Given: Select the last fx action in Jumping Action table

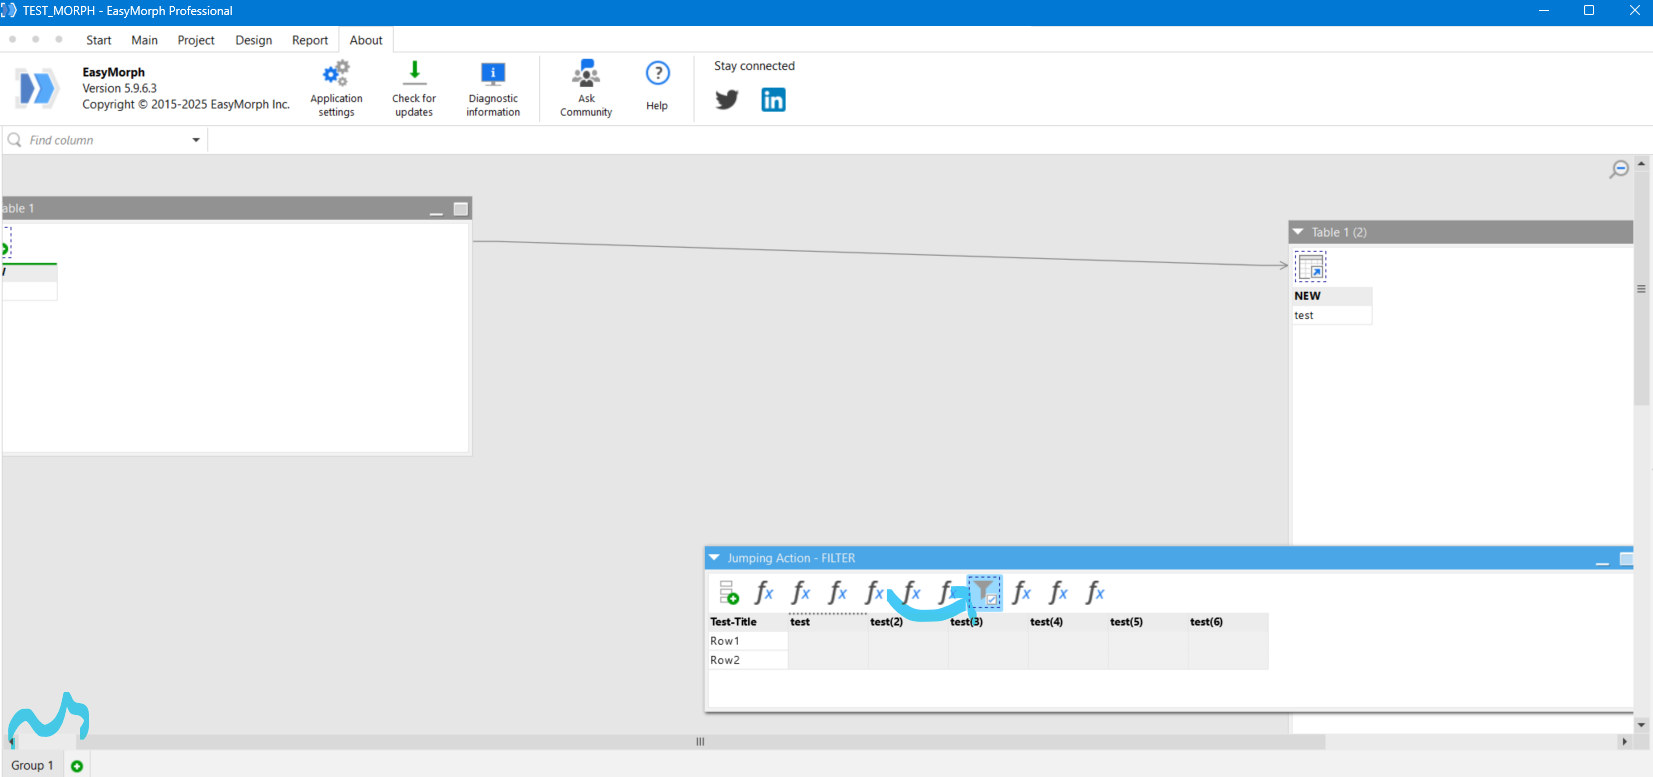Looking at the screenshot, I should (x=1095, y=593).
